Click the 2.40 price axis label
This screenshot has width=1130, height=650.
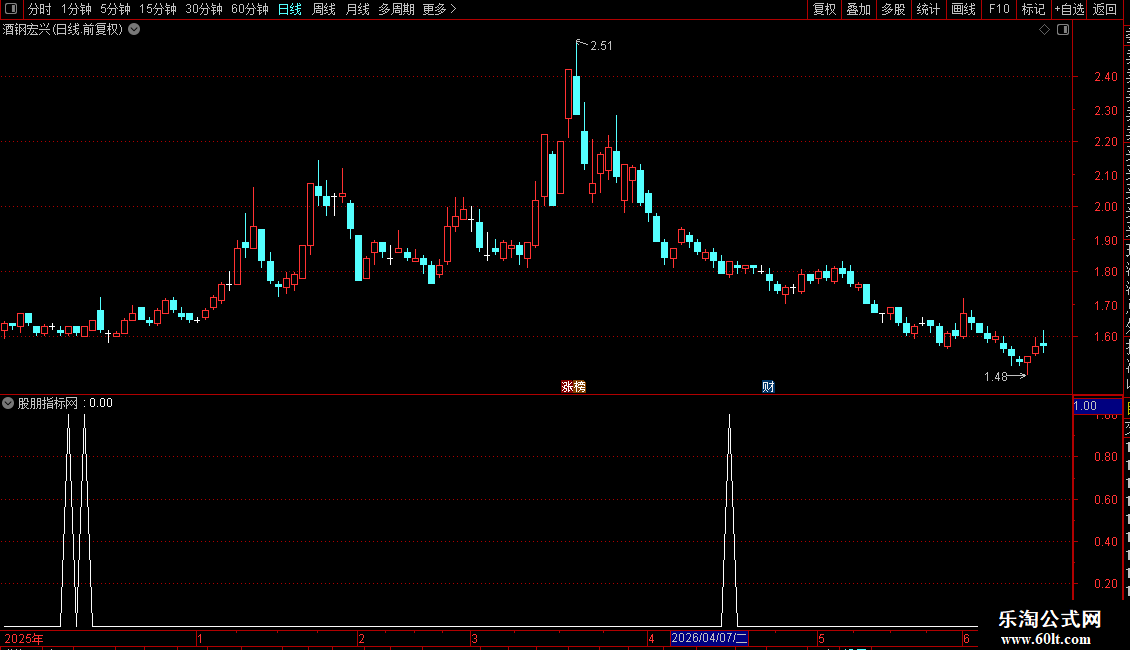[x=1106, y=76]
